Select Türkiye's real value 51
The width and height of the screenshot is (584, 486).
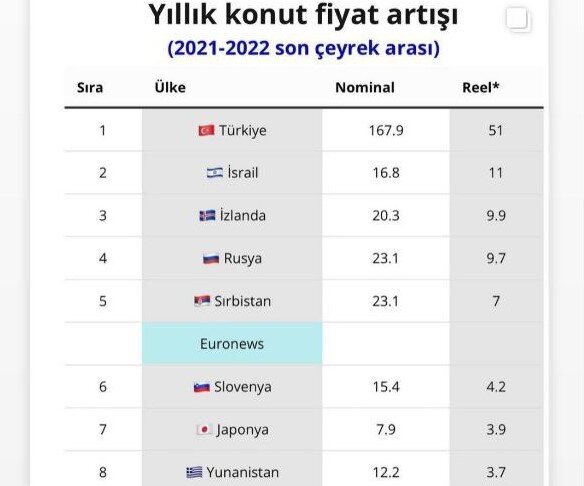tap(496, 130)
